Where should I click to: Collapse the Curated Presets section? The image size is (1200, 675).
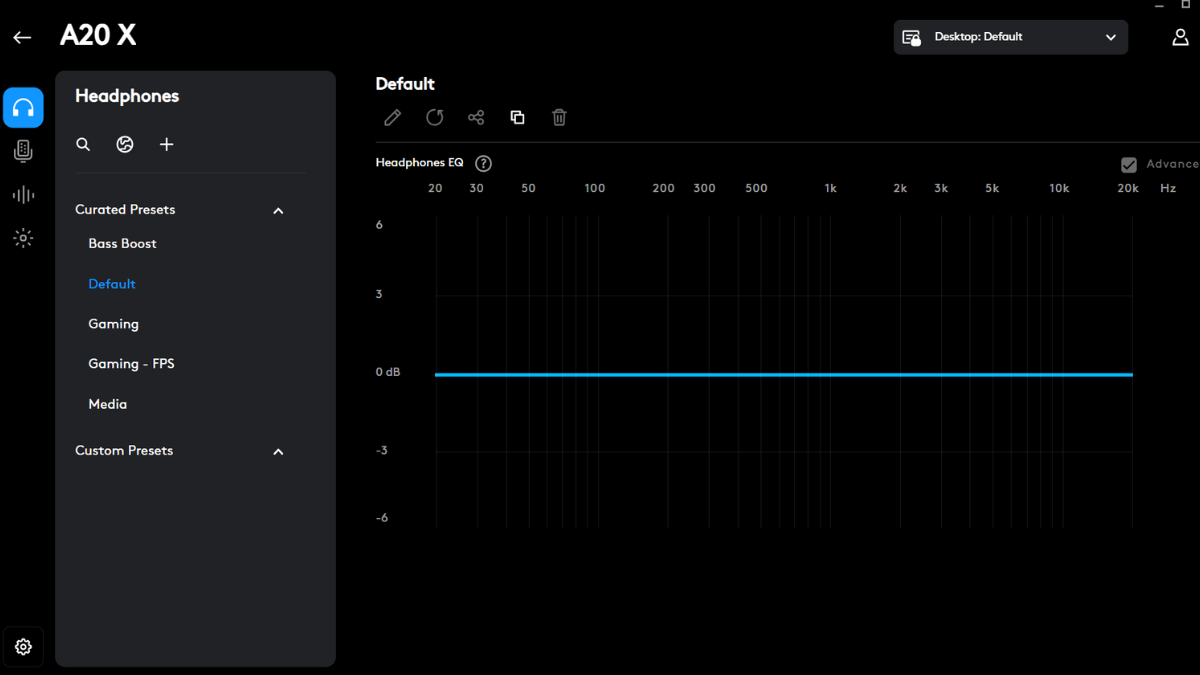(278, 211)
